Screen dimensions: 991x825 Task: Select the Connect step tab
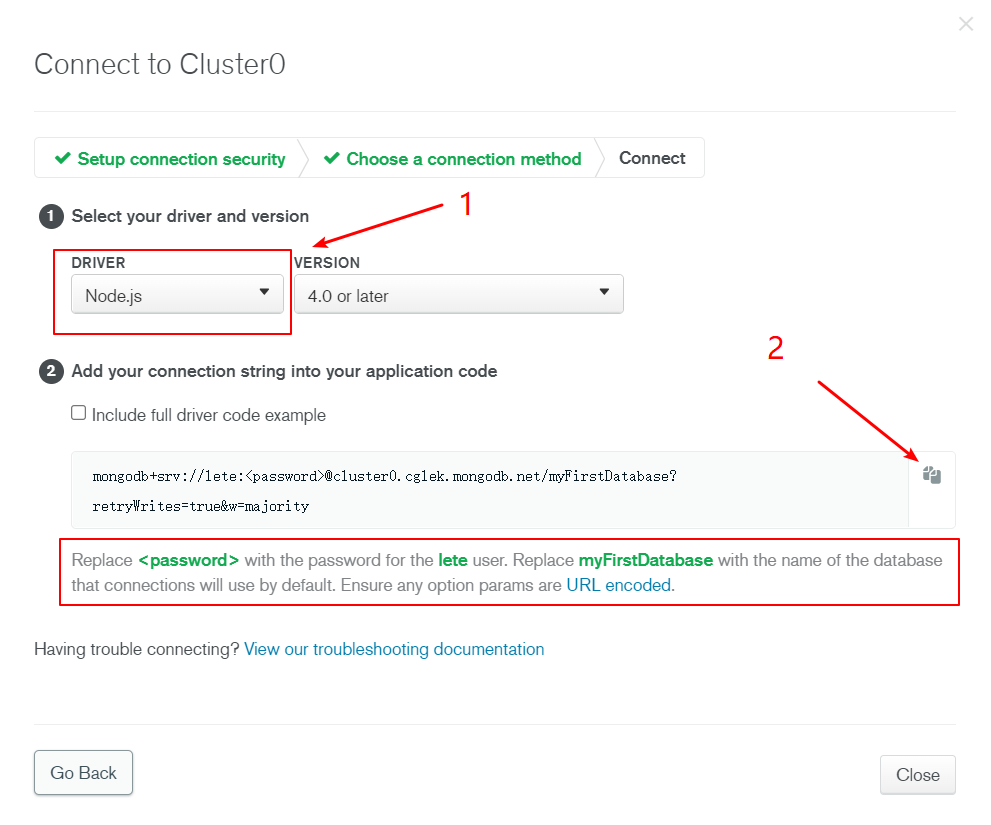(x=652, y=158)
